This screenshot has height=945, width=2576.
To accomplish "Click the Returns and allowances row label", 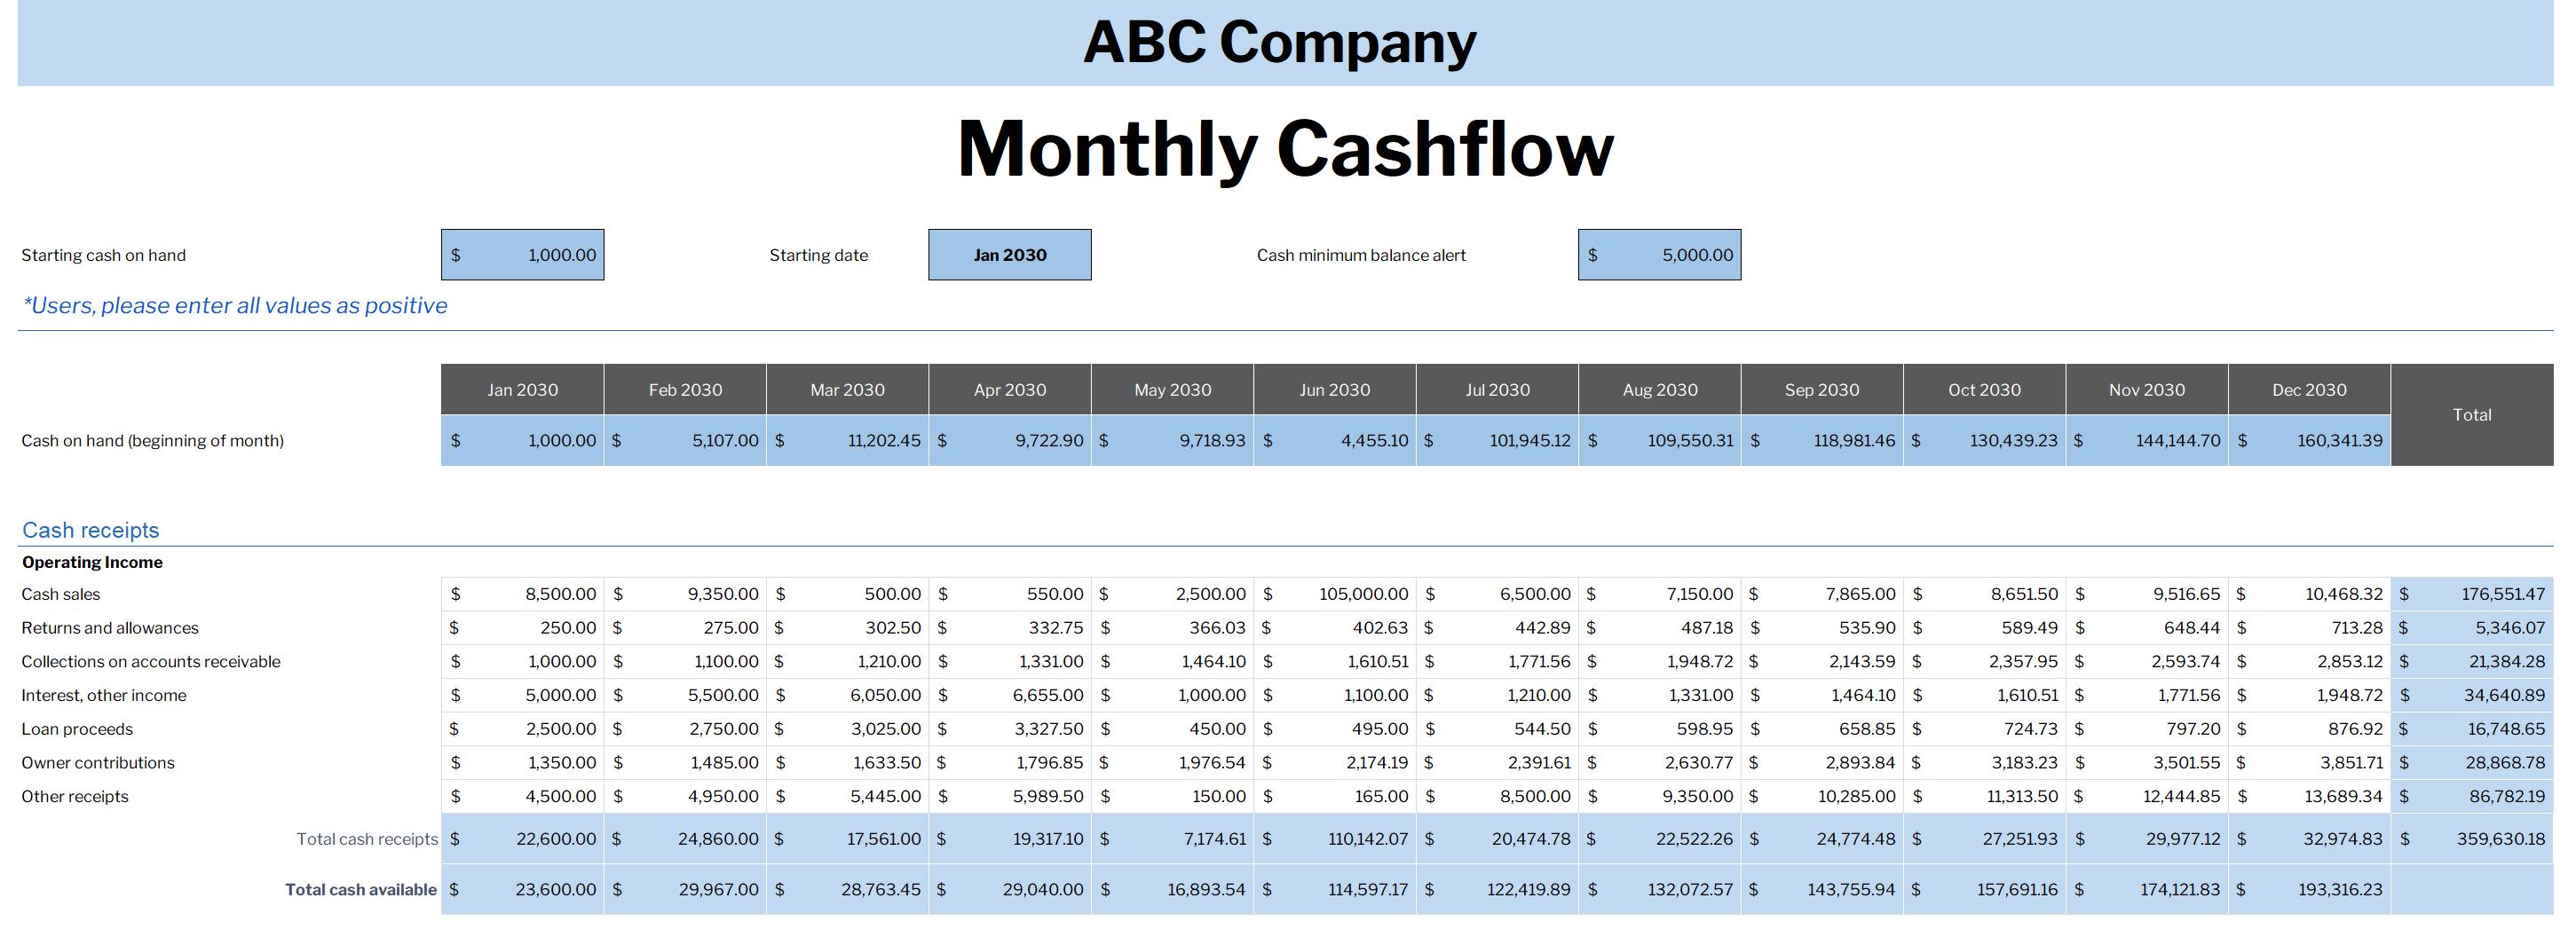I will pyautogui.click(x=110, y=627).
